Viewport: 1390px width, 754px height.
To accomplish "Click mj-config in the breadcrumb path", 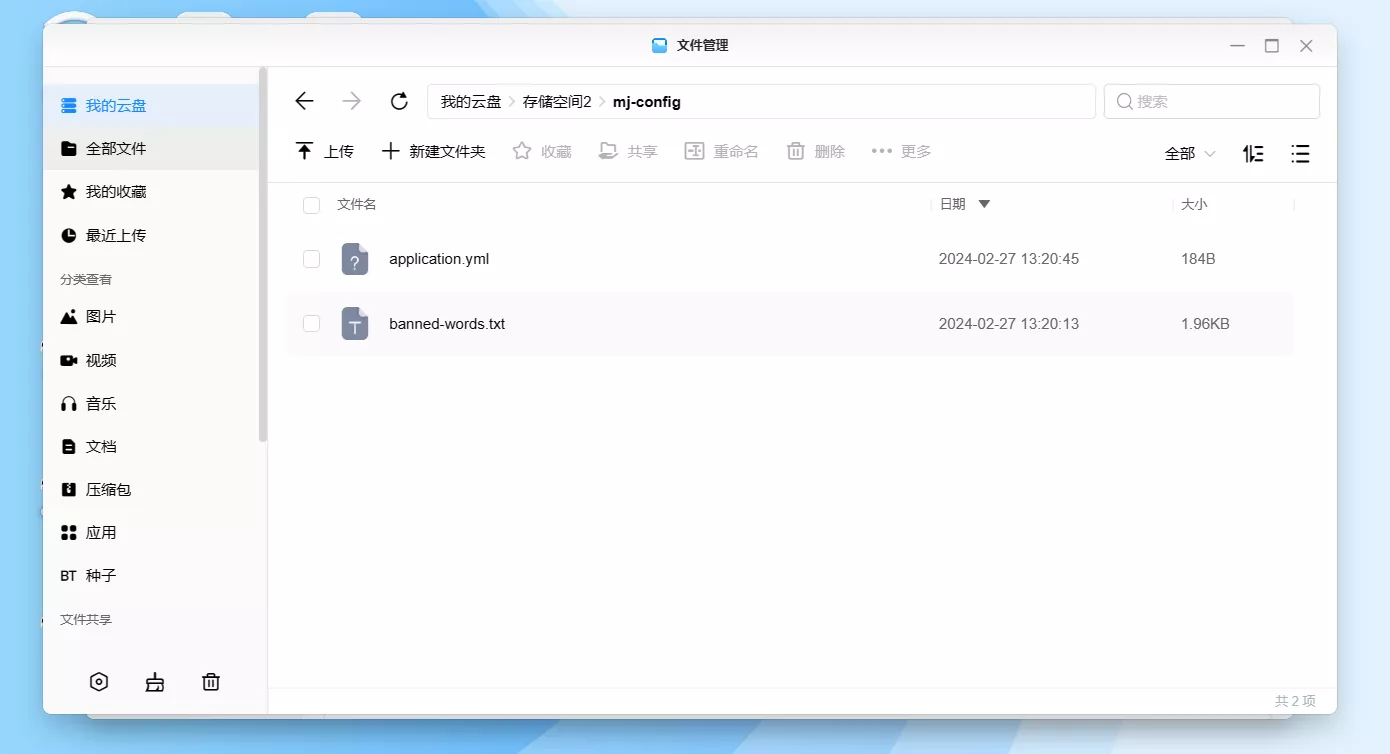I will point(647,101).
